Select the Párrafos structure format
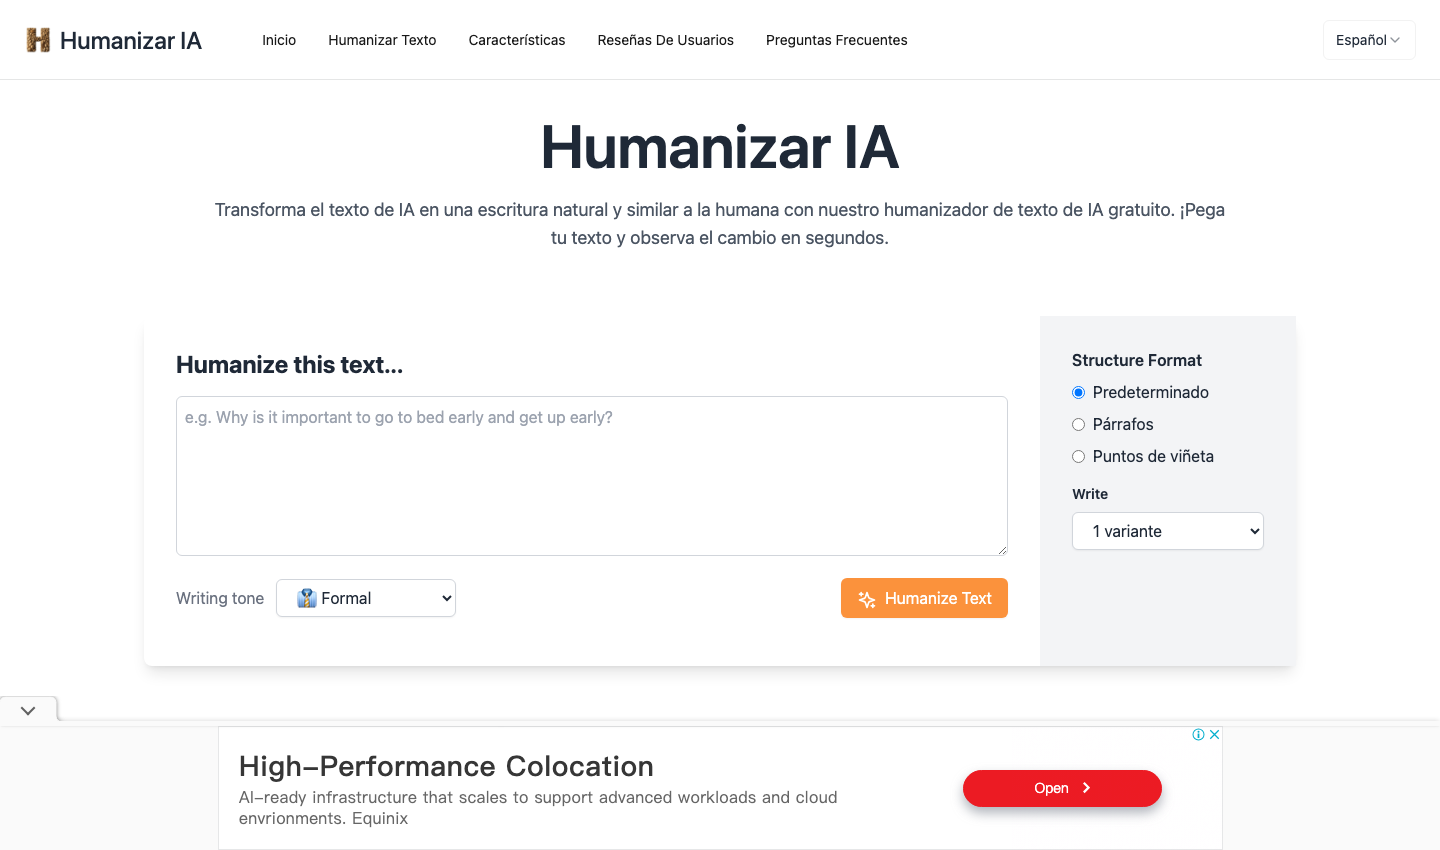1440x850 pixels. pyautogui.click(x=1078, y=424)
